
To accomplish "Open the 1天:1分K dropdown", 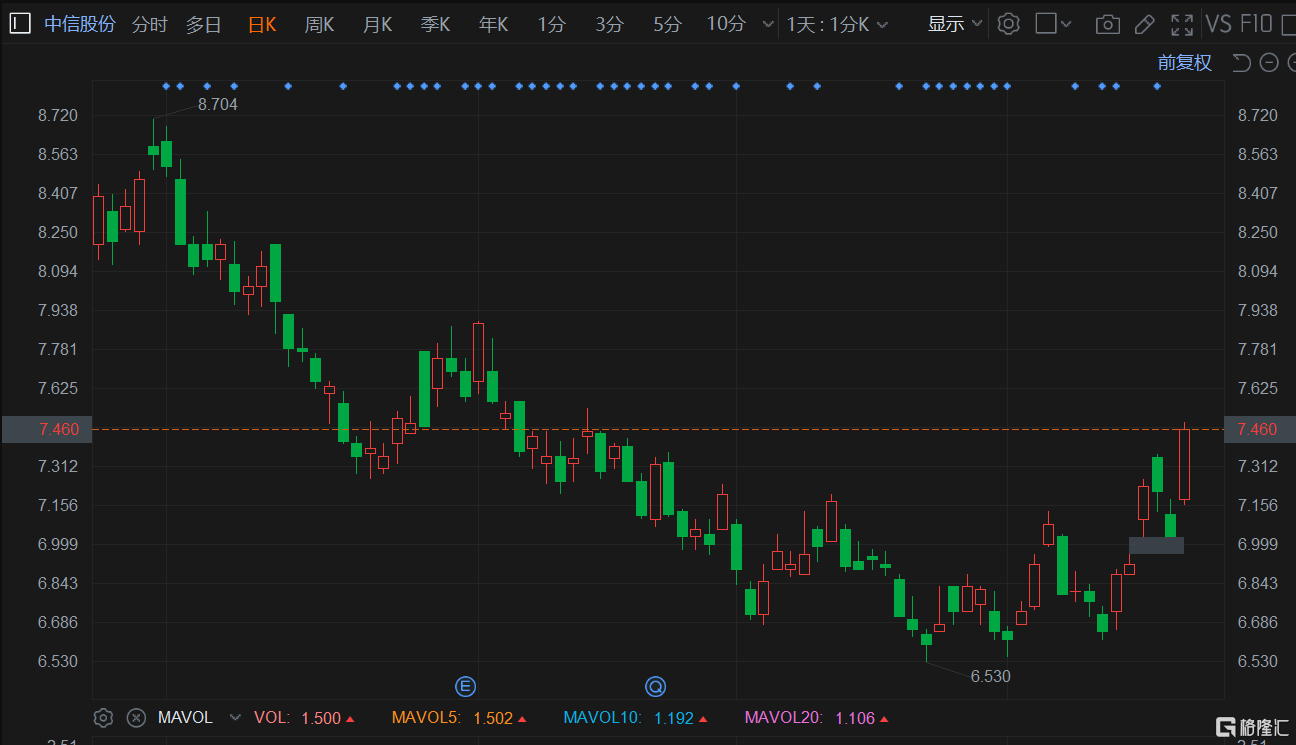I will (x=837, y=24).
